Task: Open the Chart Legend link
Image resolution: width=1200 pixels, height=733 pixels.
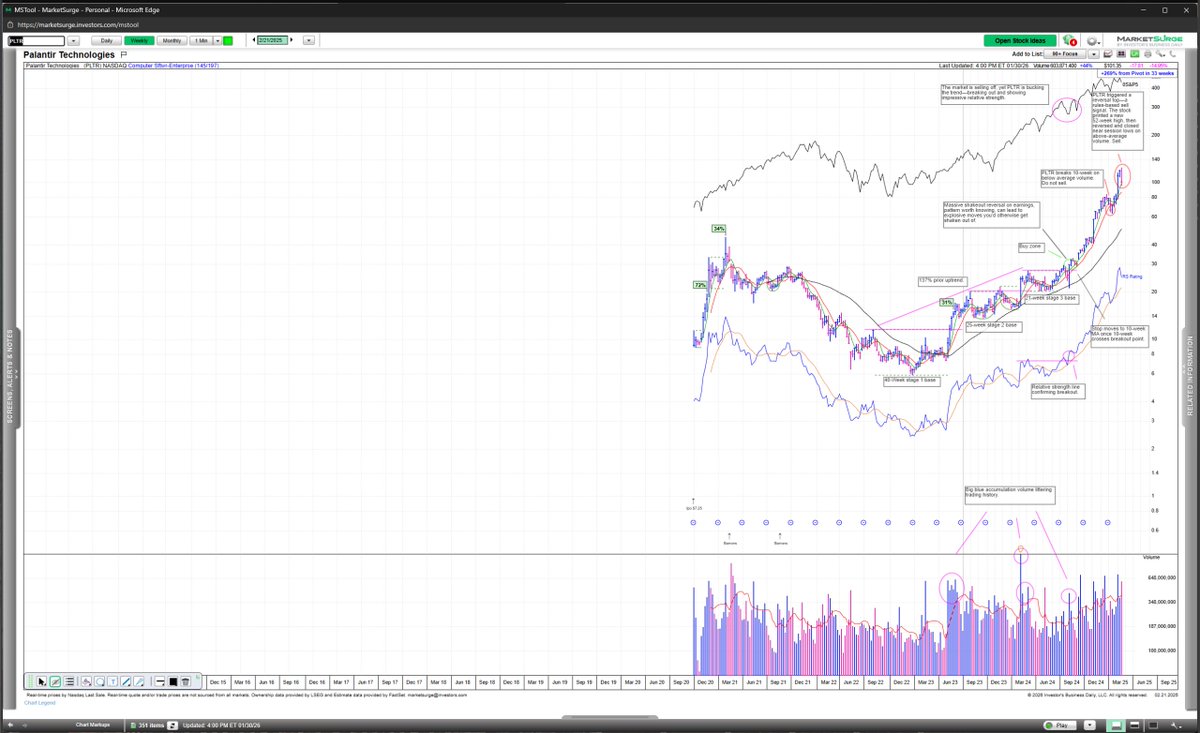Action: [40, 702]
